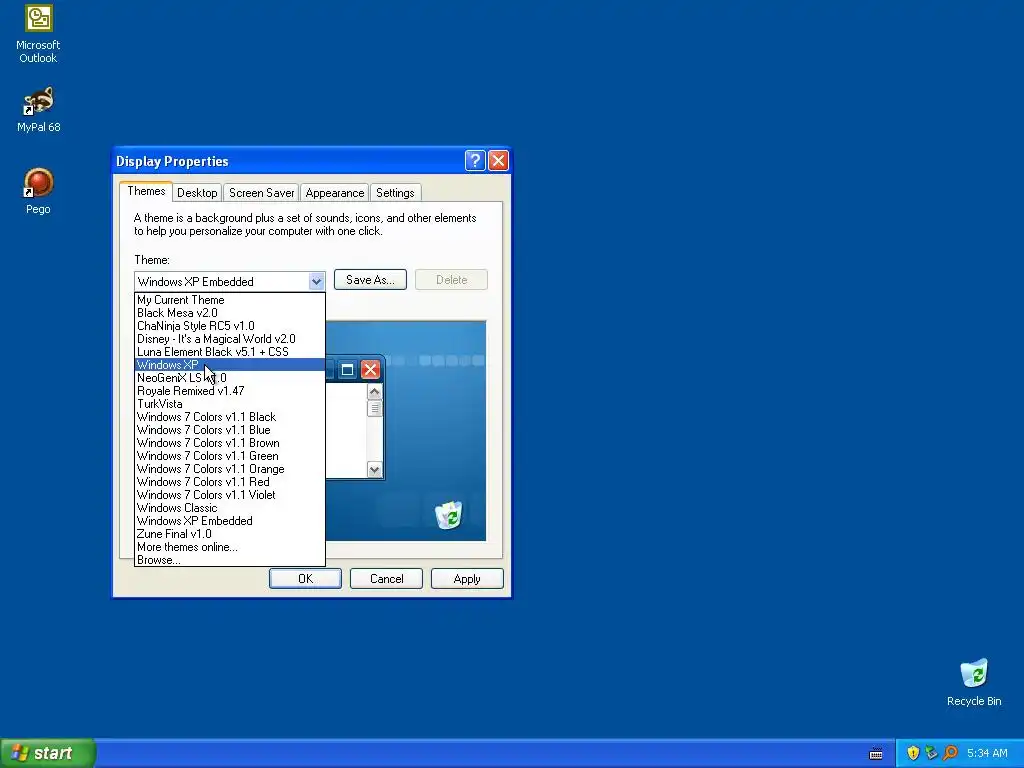This screenshot has height=768, width=1024.
Task: Switch to the Desktop tab
Action: [x=197, y=193]
